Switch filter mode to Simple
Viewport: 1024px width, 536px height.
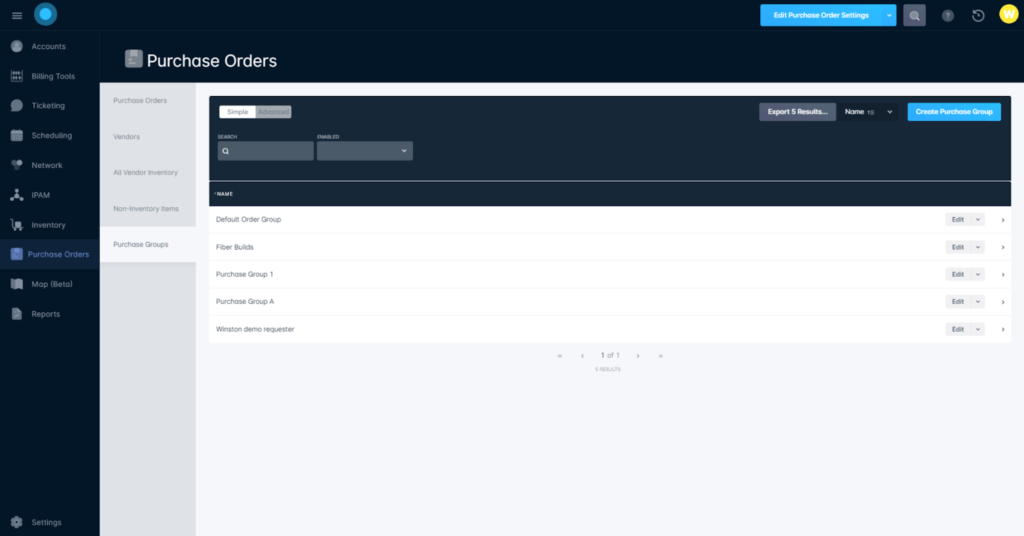[x=237, y=112]
